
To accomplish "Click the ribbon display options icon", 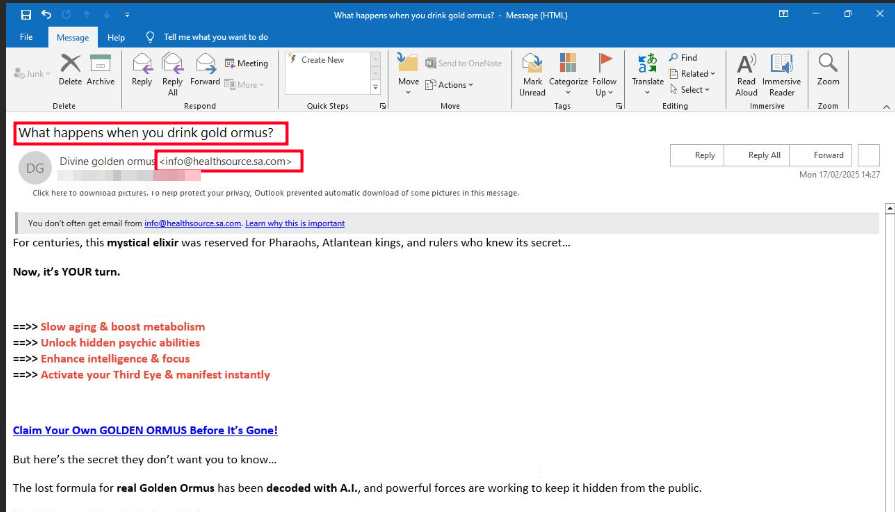I will pos(784,14).
